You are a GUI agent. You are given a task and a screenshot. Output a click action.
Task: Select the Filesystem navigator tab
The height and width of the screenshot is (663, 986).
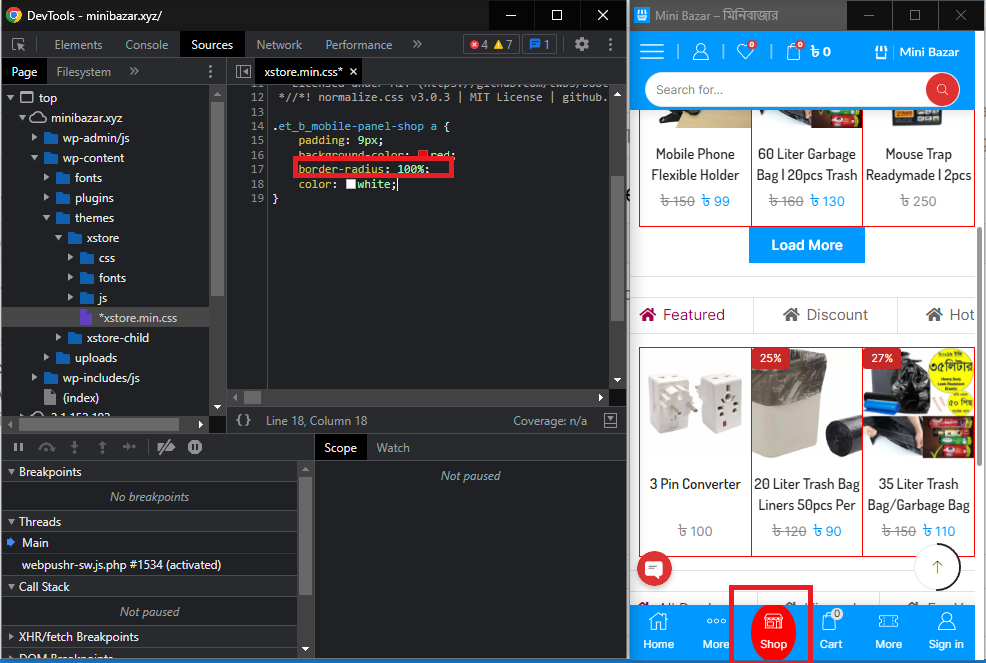[84, 72]
